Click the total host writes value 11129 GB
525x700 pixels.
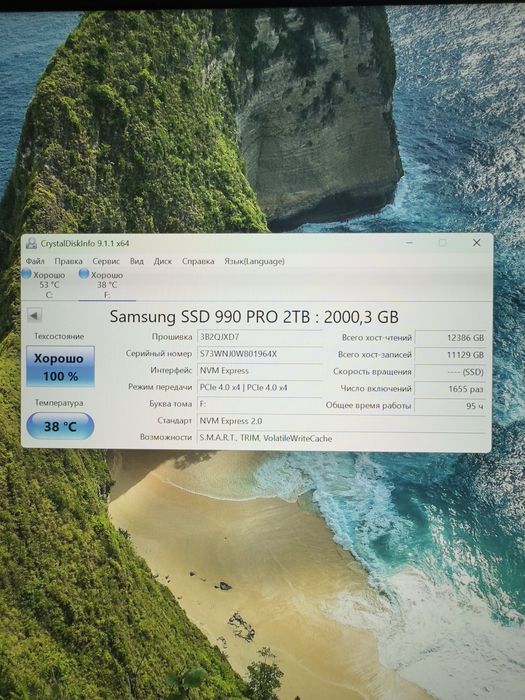451,355
